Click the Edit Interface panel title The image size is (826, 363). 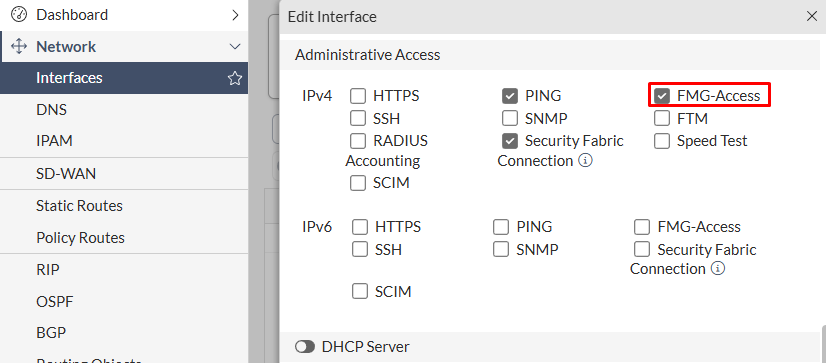332,17
